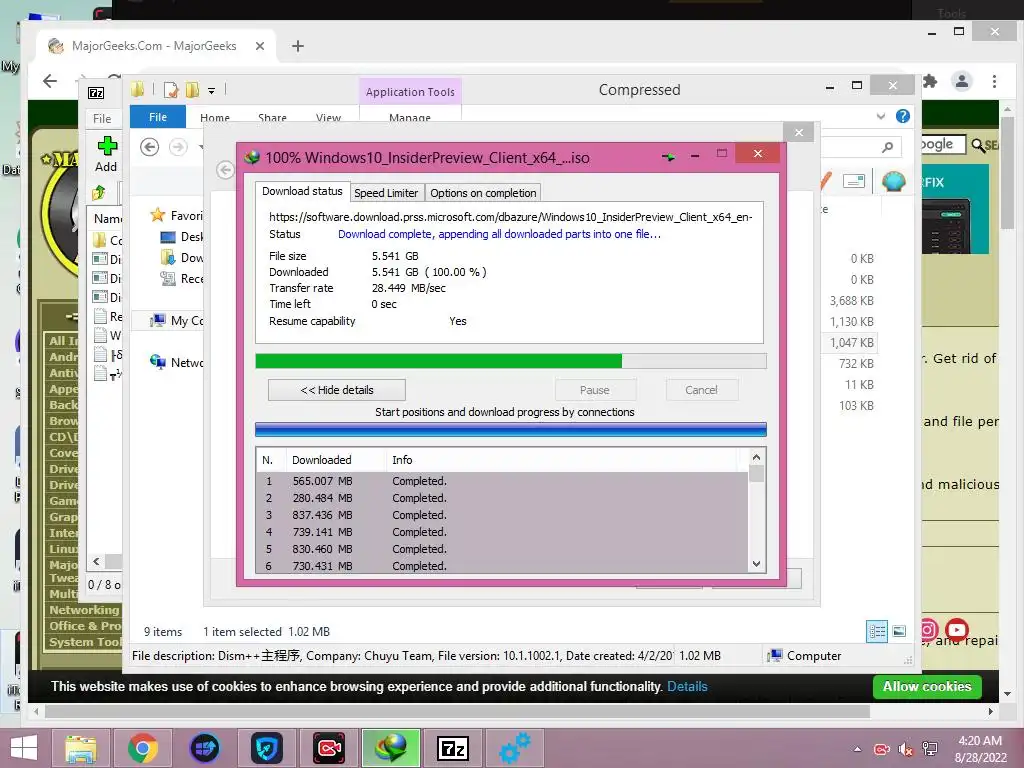Select Downloads in Explorer navigation pane
Viewport: 1024px width, 768px height.
pos(182,257)
